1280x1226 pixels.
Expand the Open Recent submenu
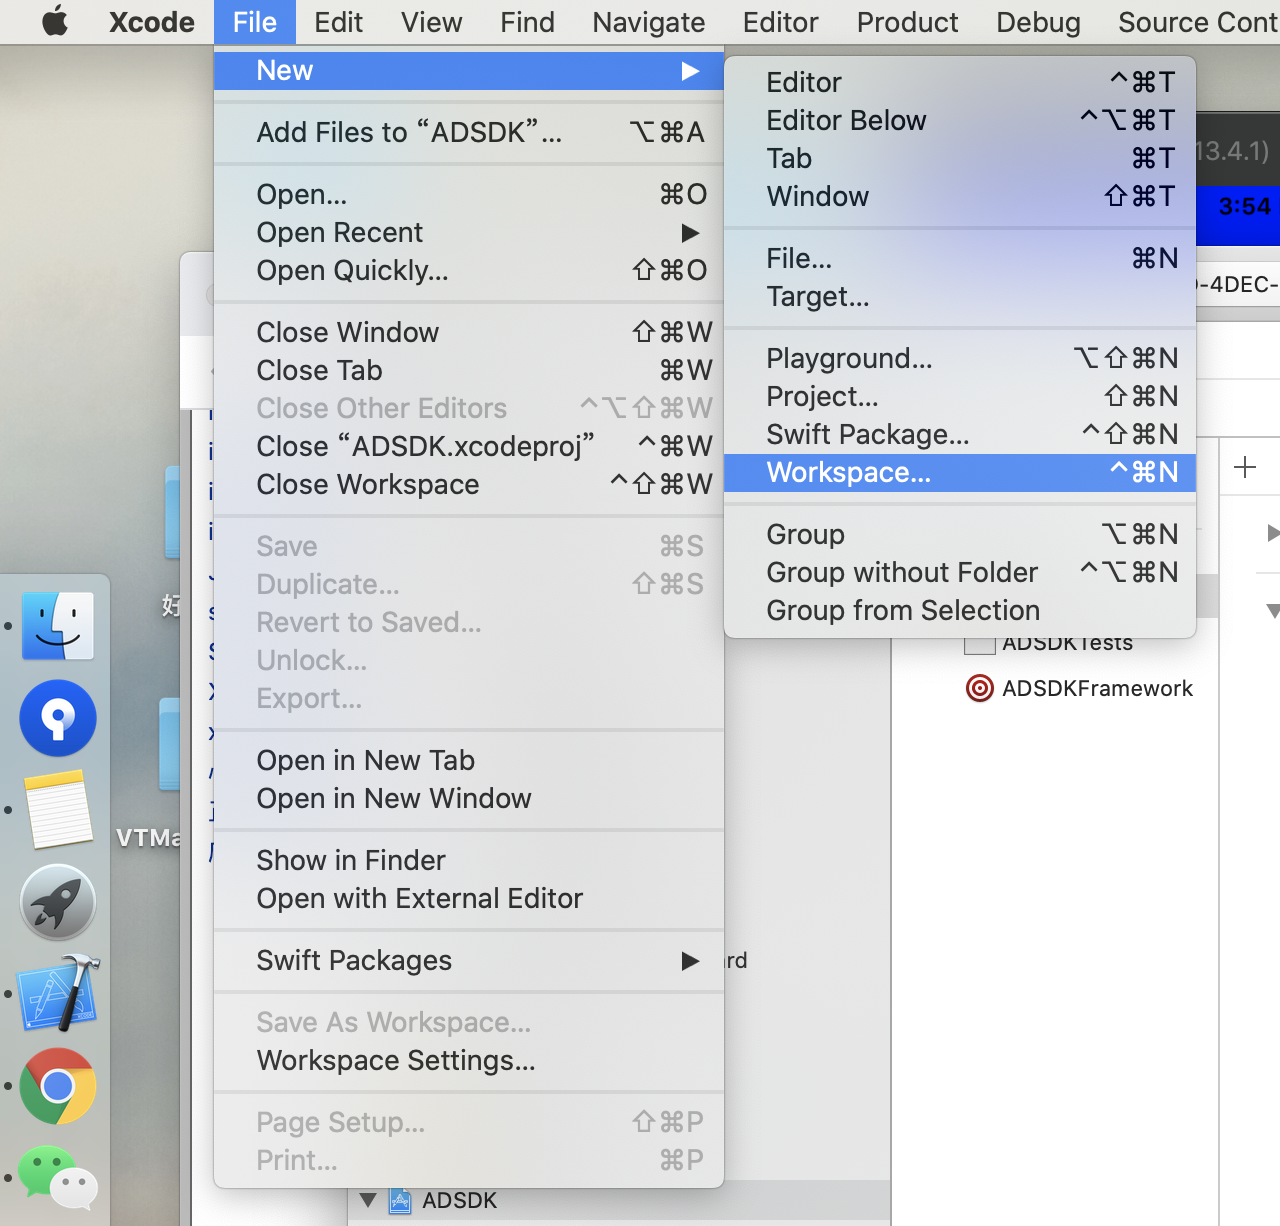pos(690,233)
